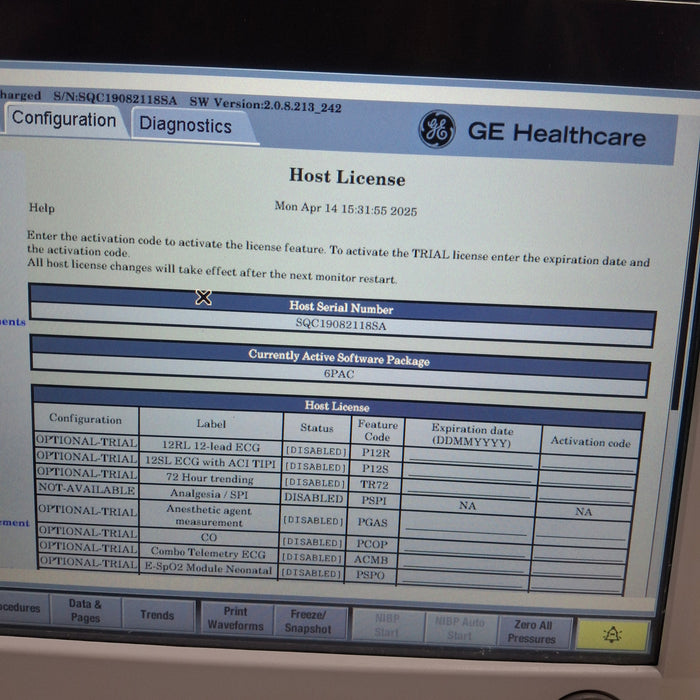Click the Activation code column header
700x700 pixels.
coord(590,442)
